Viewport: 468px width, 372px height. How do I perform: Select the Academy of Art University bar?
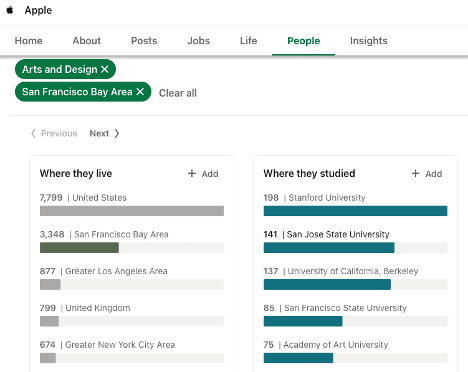coord(355,358)
